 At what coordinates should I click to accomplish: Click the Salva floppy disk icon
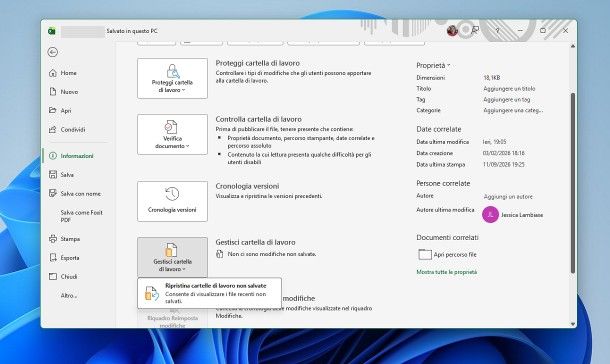(x=53, y=175)
